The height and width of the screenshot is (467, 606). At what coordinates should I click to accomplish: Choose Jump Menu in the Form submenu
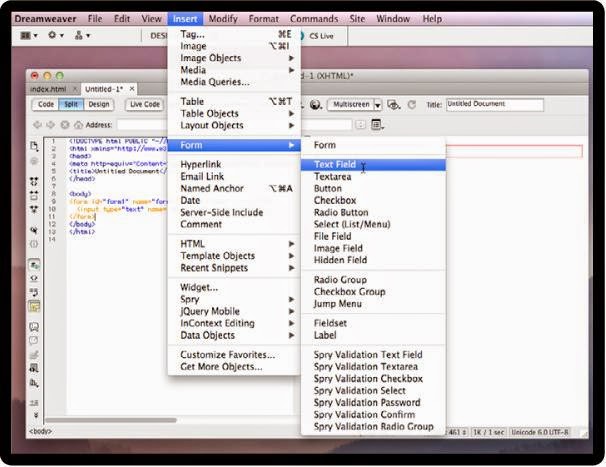pos(373,304)
